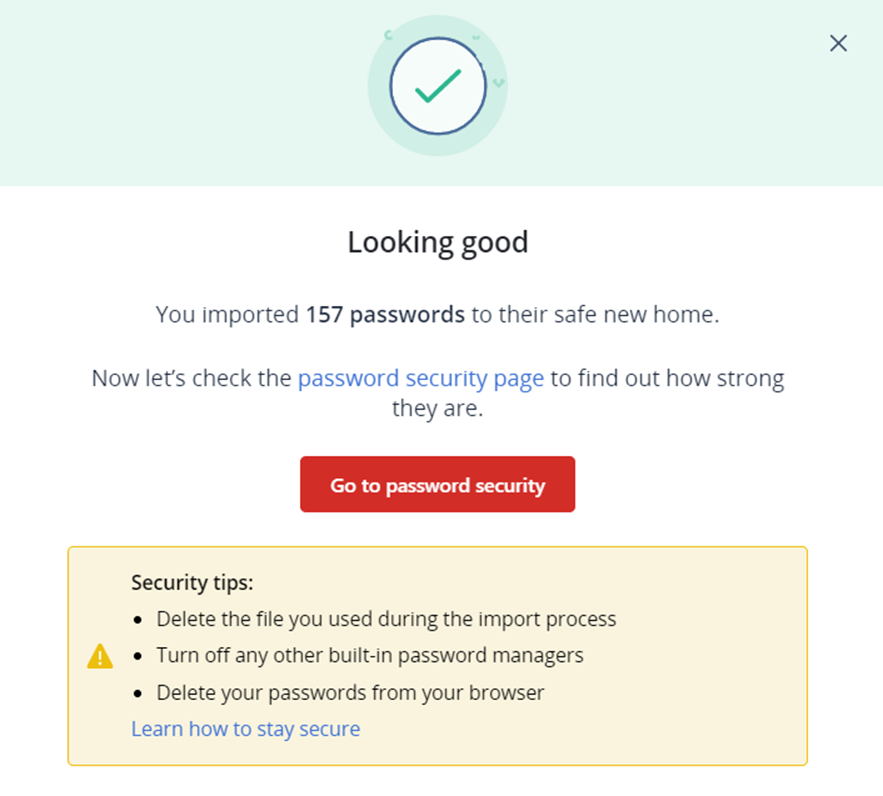
Task: Open Learn how to stay secure link
Action: 246,729
